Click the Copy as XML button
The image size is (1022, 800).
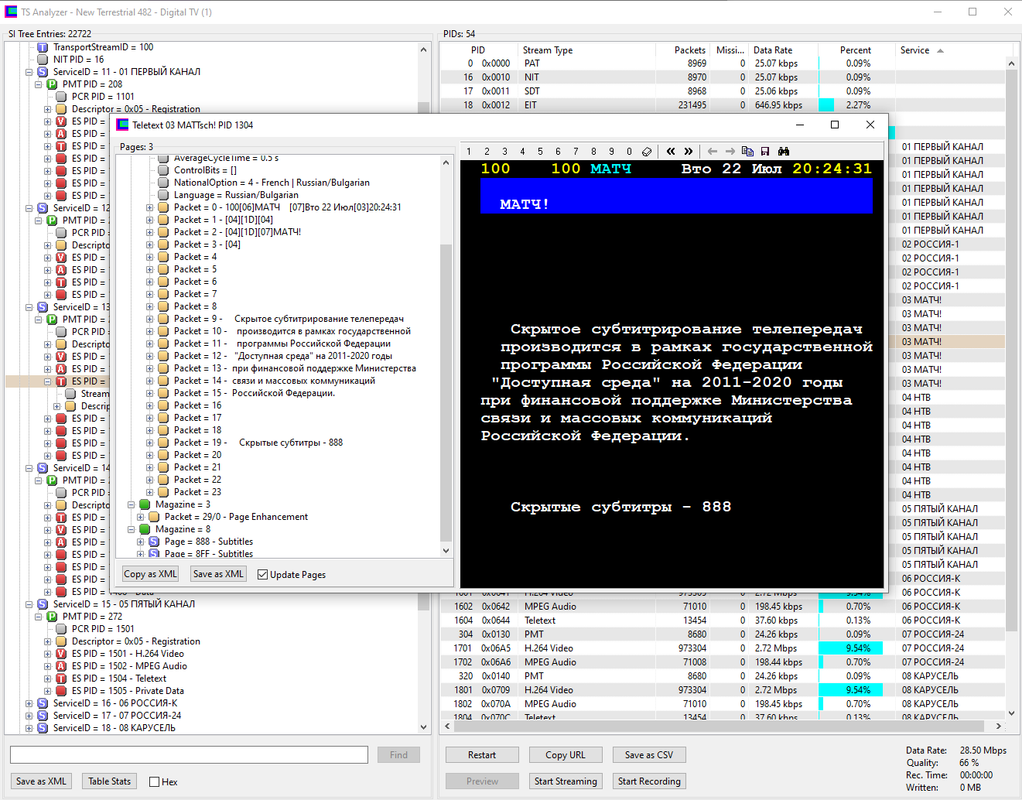[x=151, y=574]
